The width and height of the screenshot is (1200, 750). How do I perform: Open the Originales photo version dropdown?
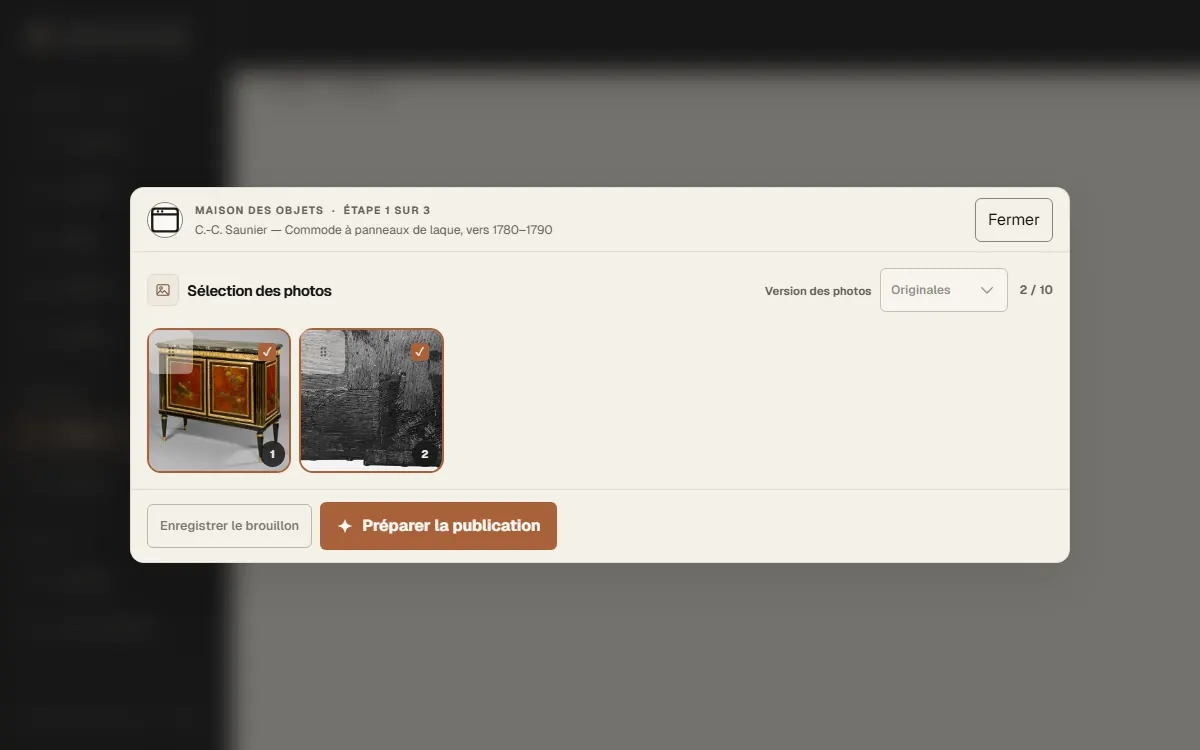pos(944,290)
